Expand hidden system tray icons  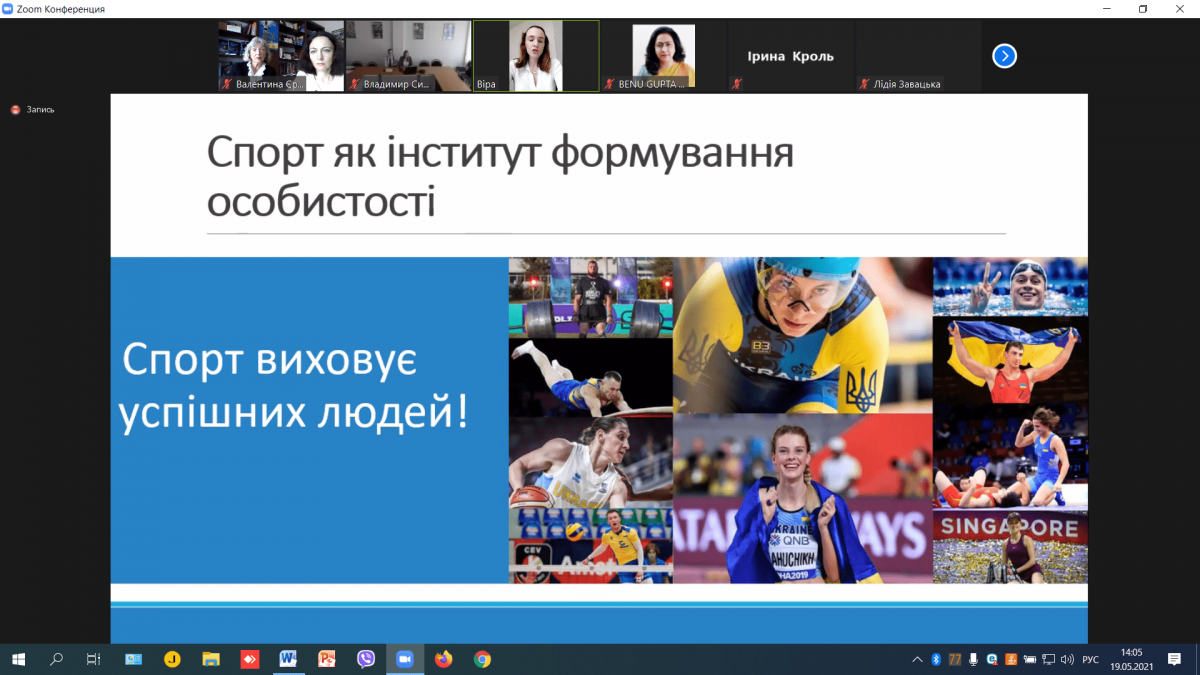pyautogui.click(x=918, y=659)
